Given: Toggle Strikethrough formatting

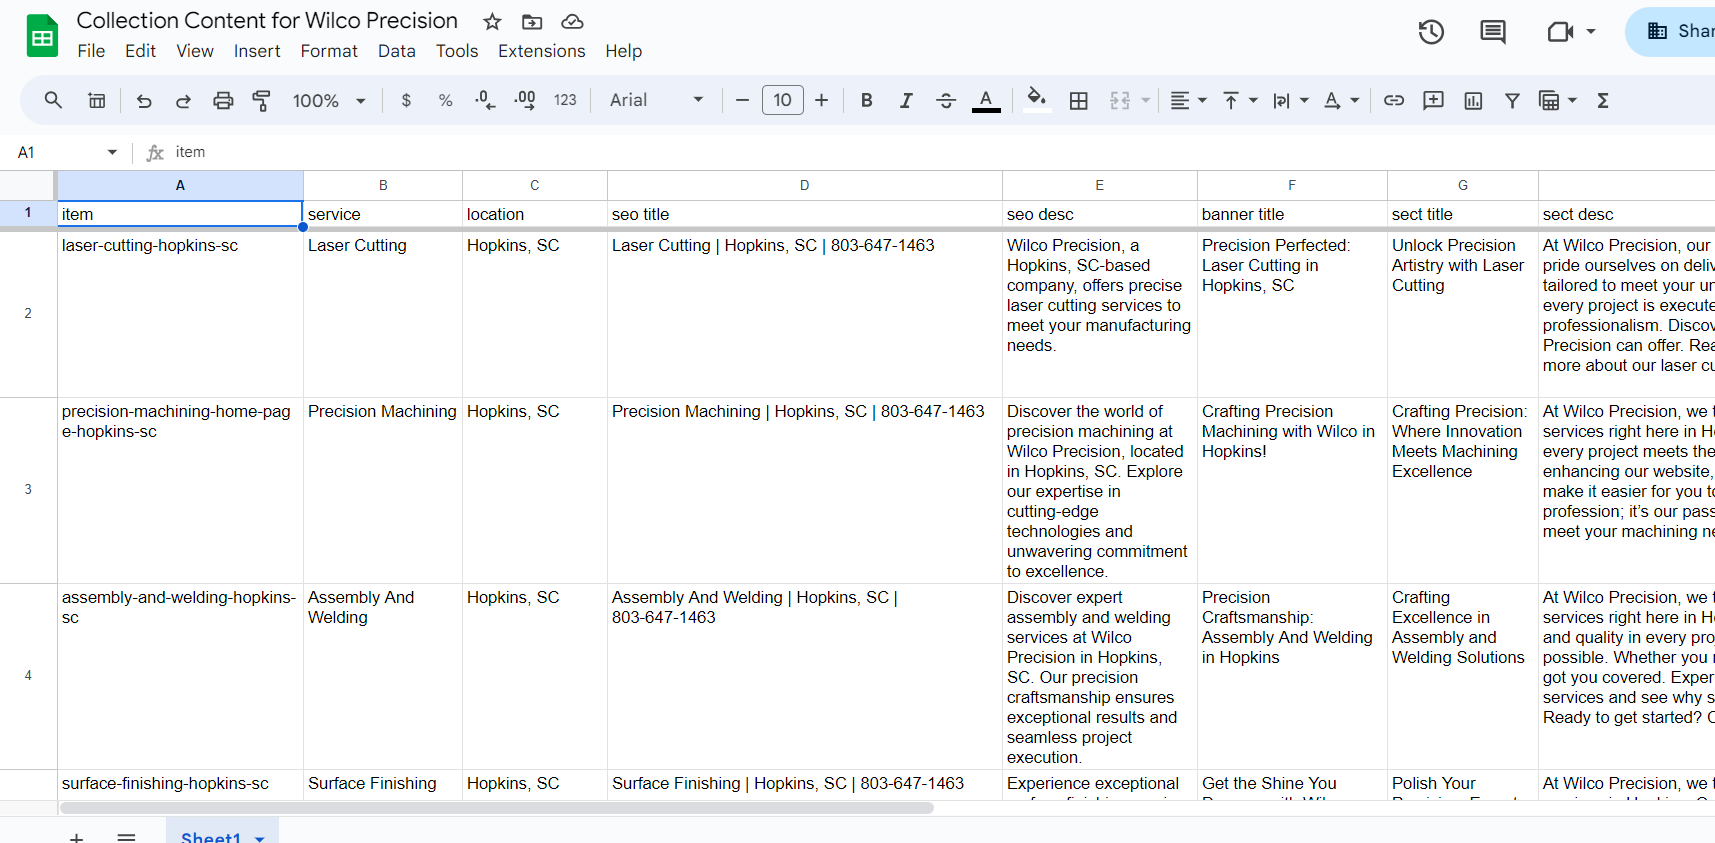Looking at the screenshot, I should pos(946,100).
